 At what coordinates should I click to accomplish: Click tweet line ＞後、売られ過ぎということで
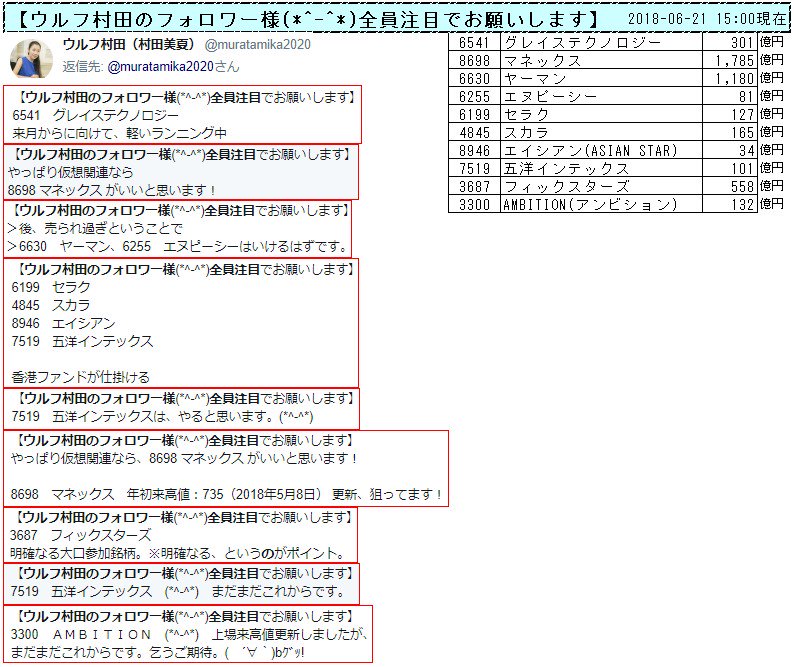click(95, 229)
